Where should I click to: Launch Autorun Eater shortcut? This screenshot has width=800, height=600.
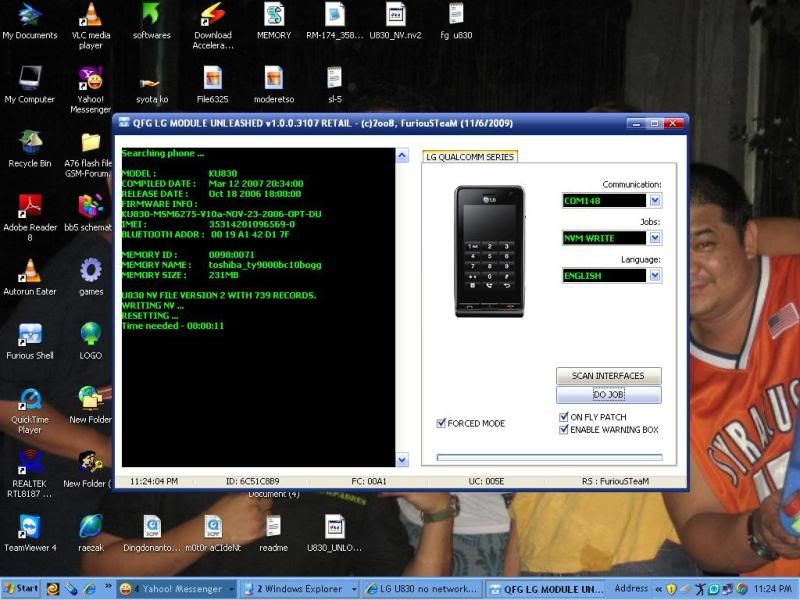[x=30, y=277]
